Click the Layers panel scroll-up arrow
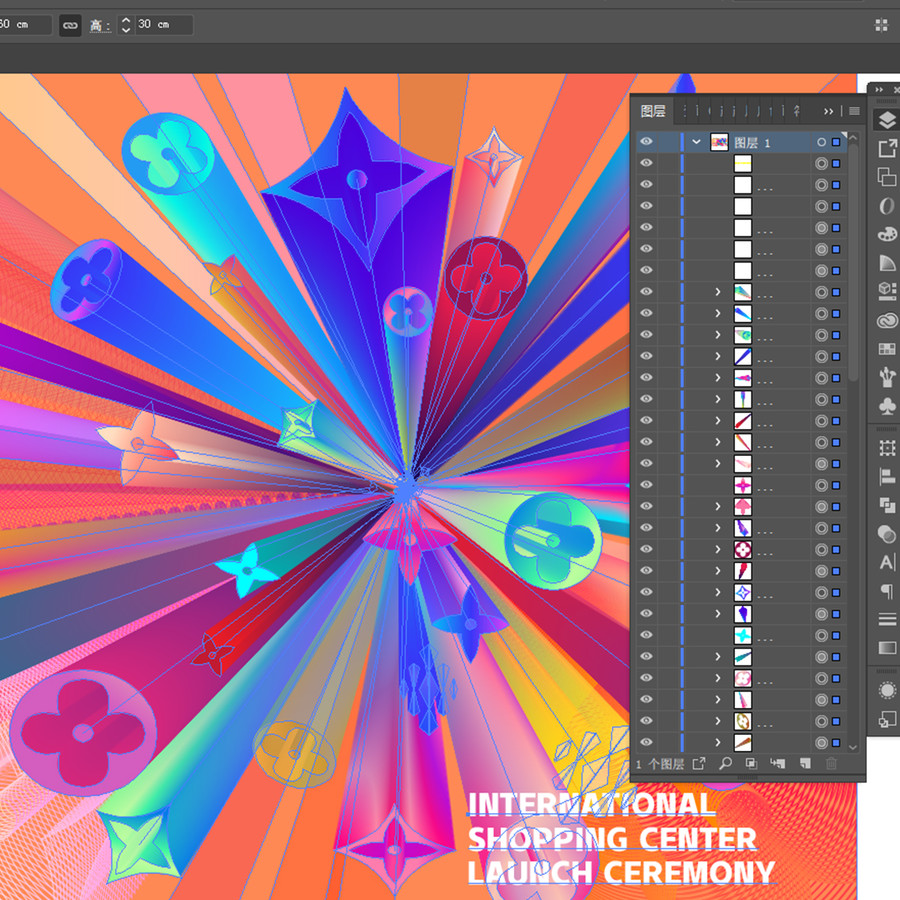900x900 pixels. click(853, 138)
